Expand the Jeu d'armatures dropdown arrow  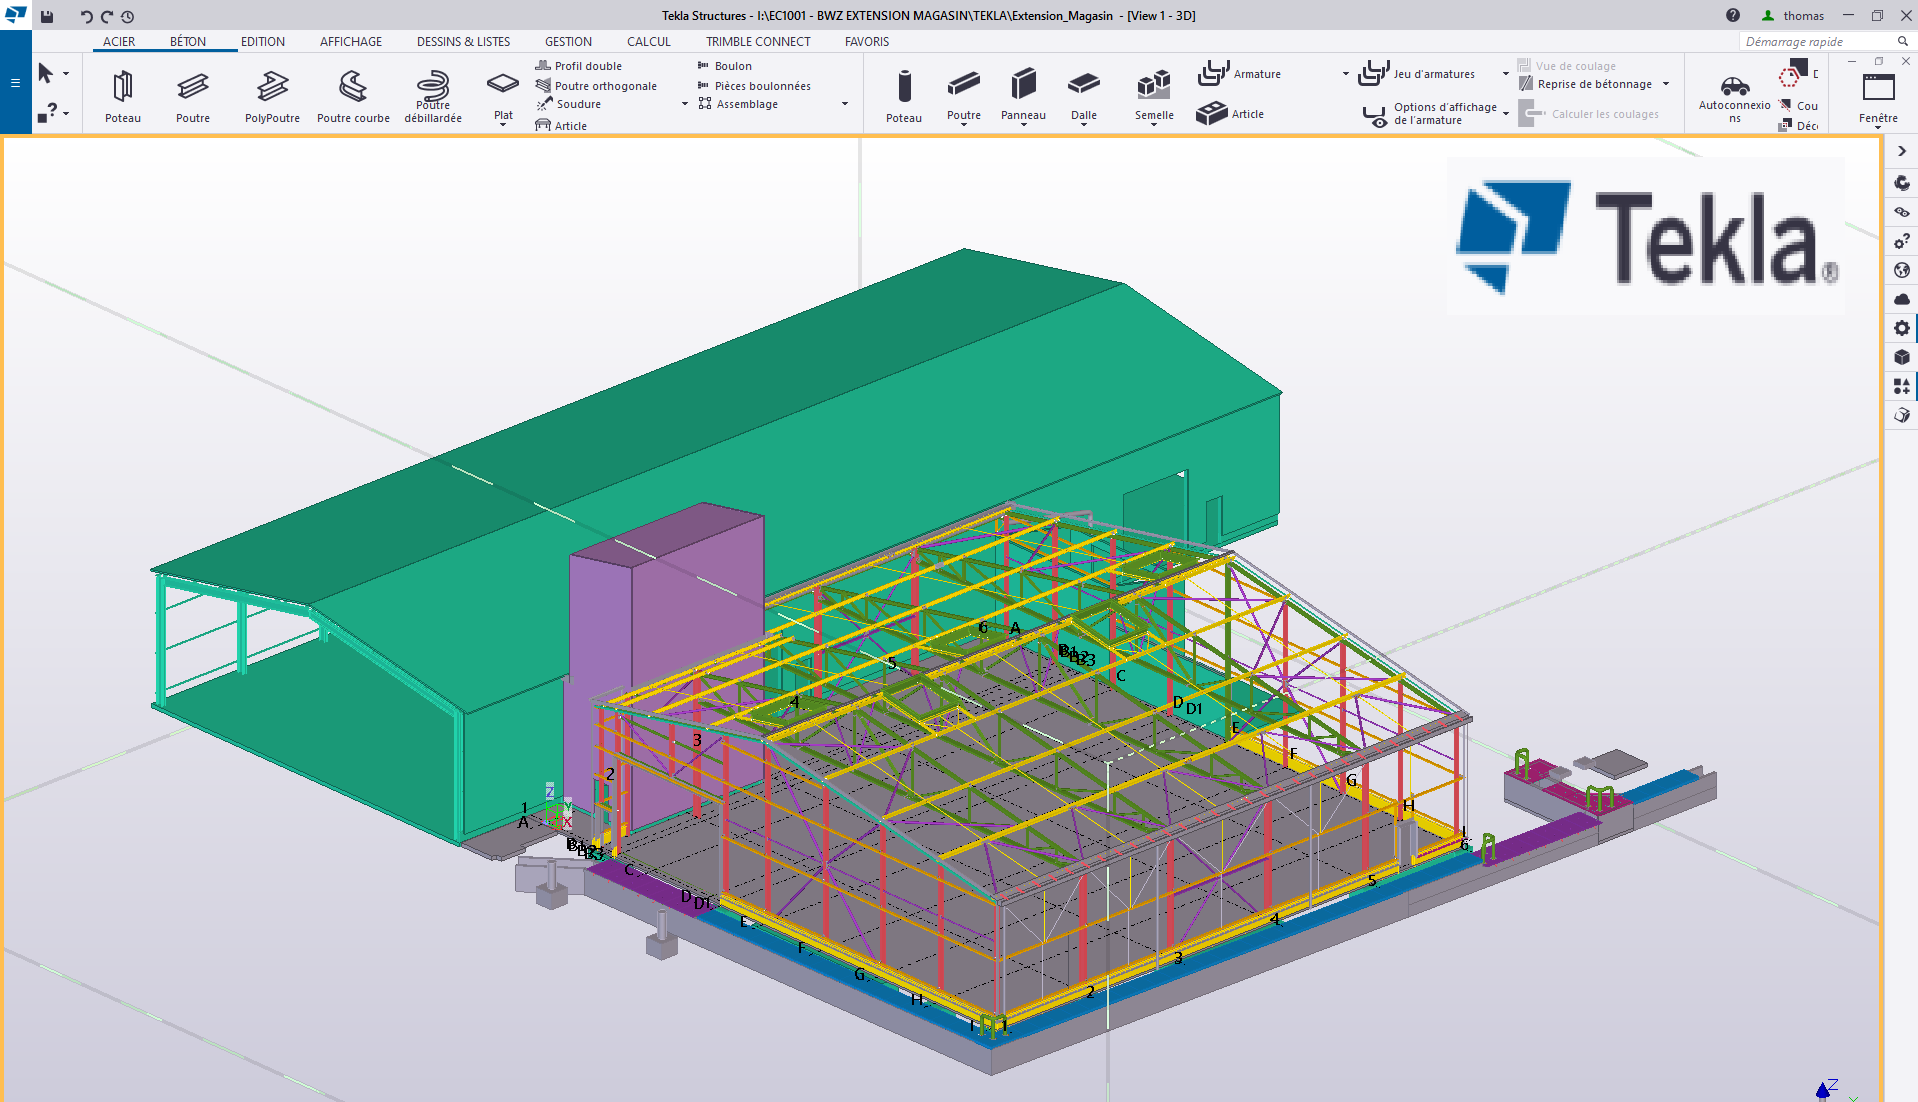click(1505, 74)
